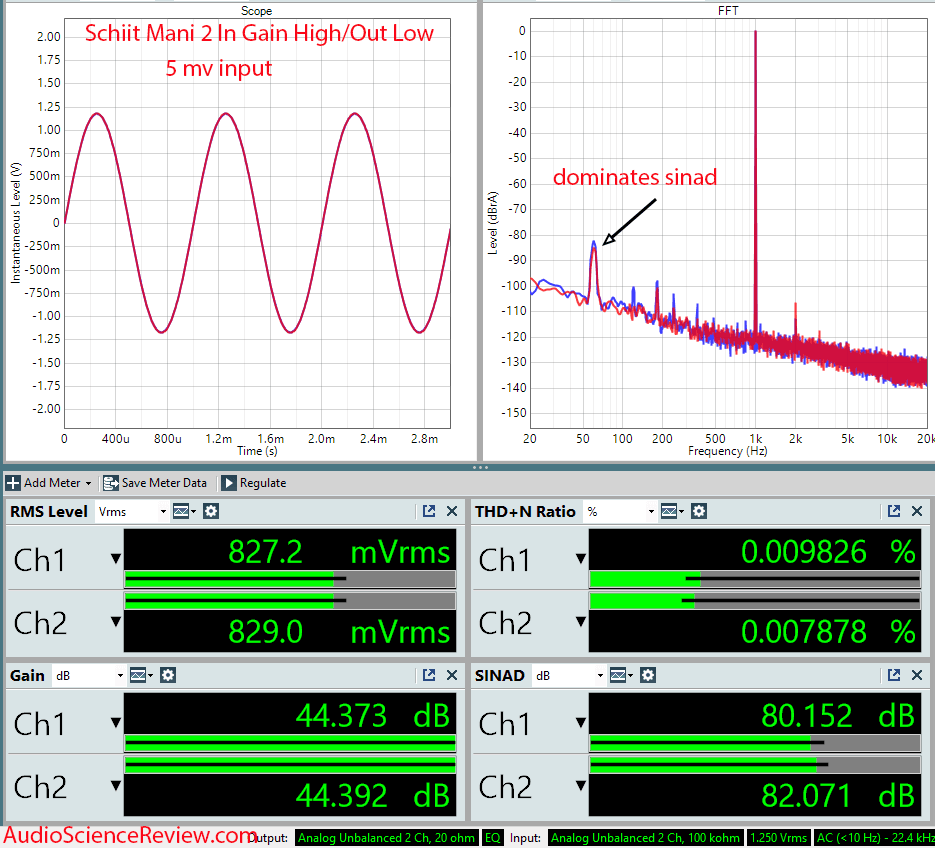This screenshot has width=935, height=848.
Task: Open RMS Level meter settings gear
Action: point(210,512)
